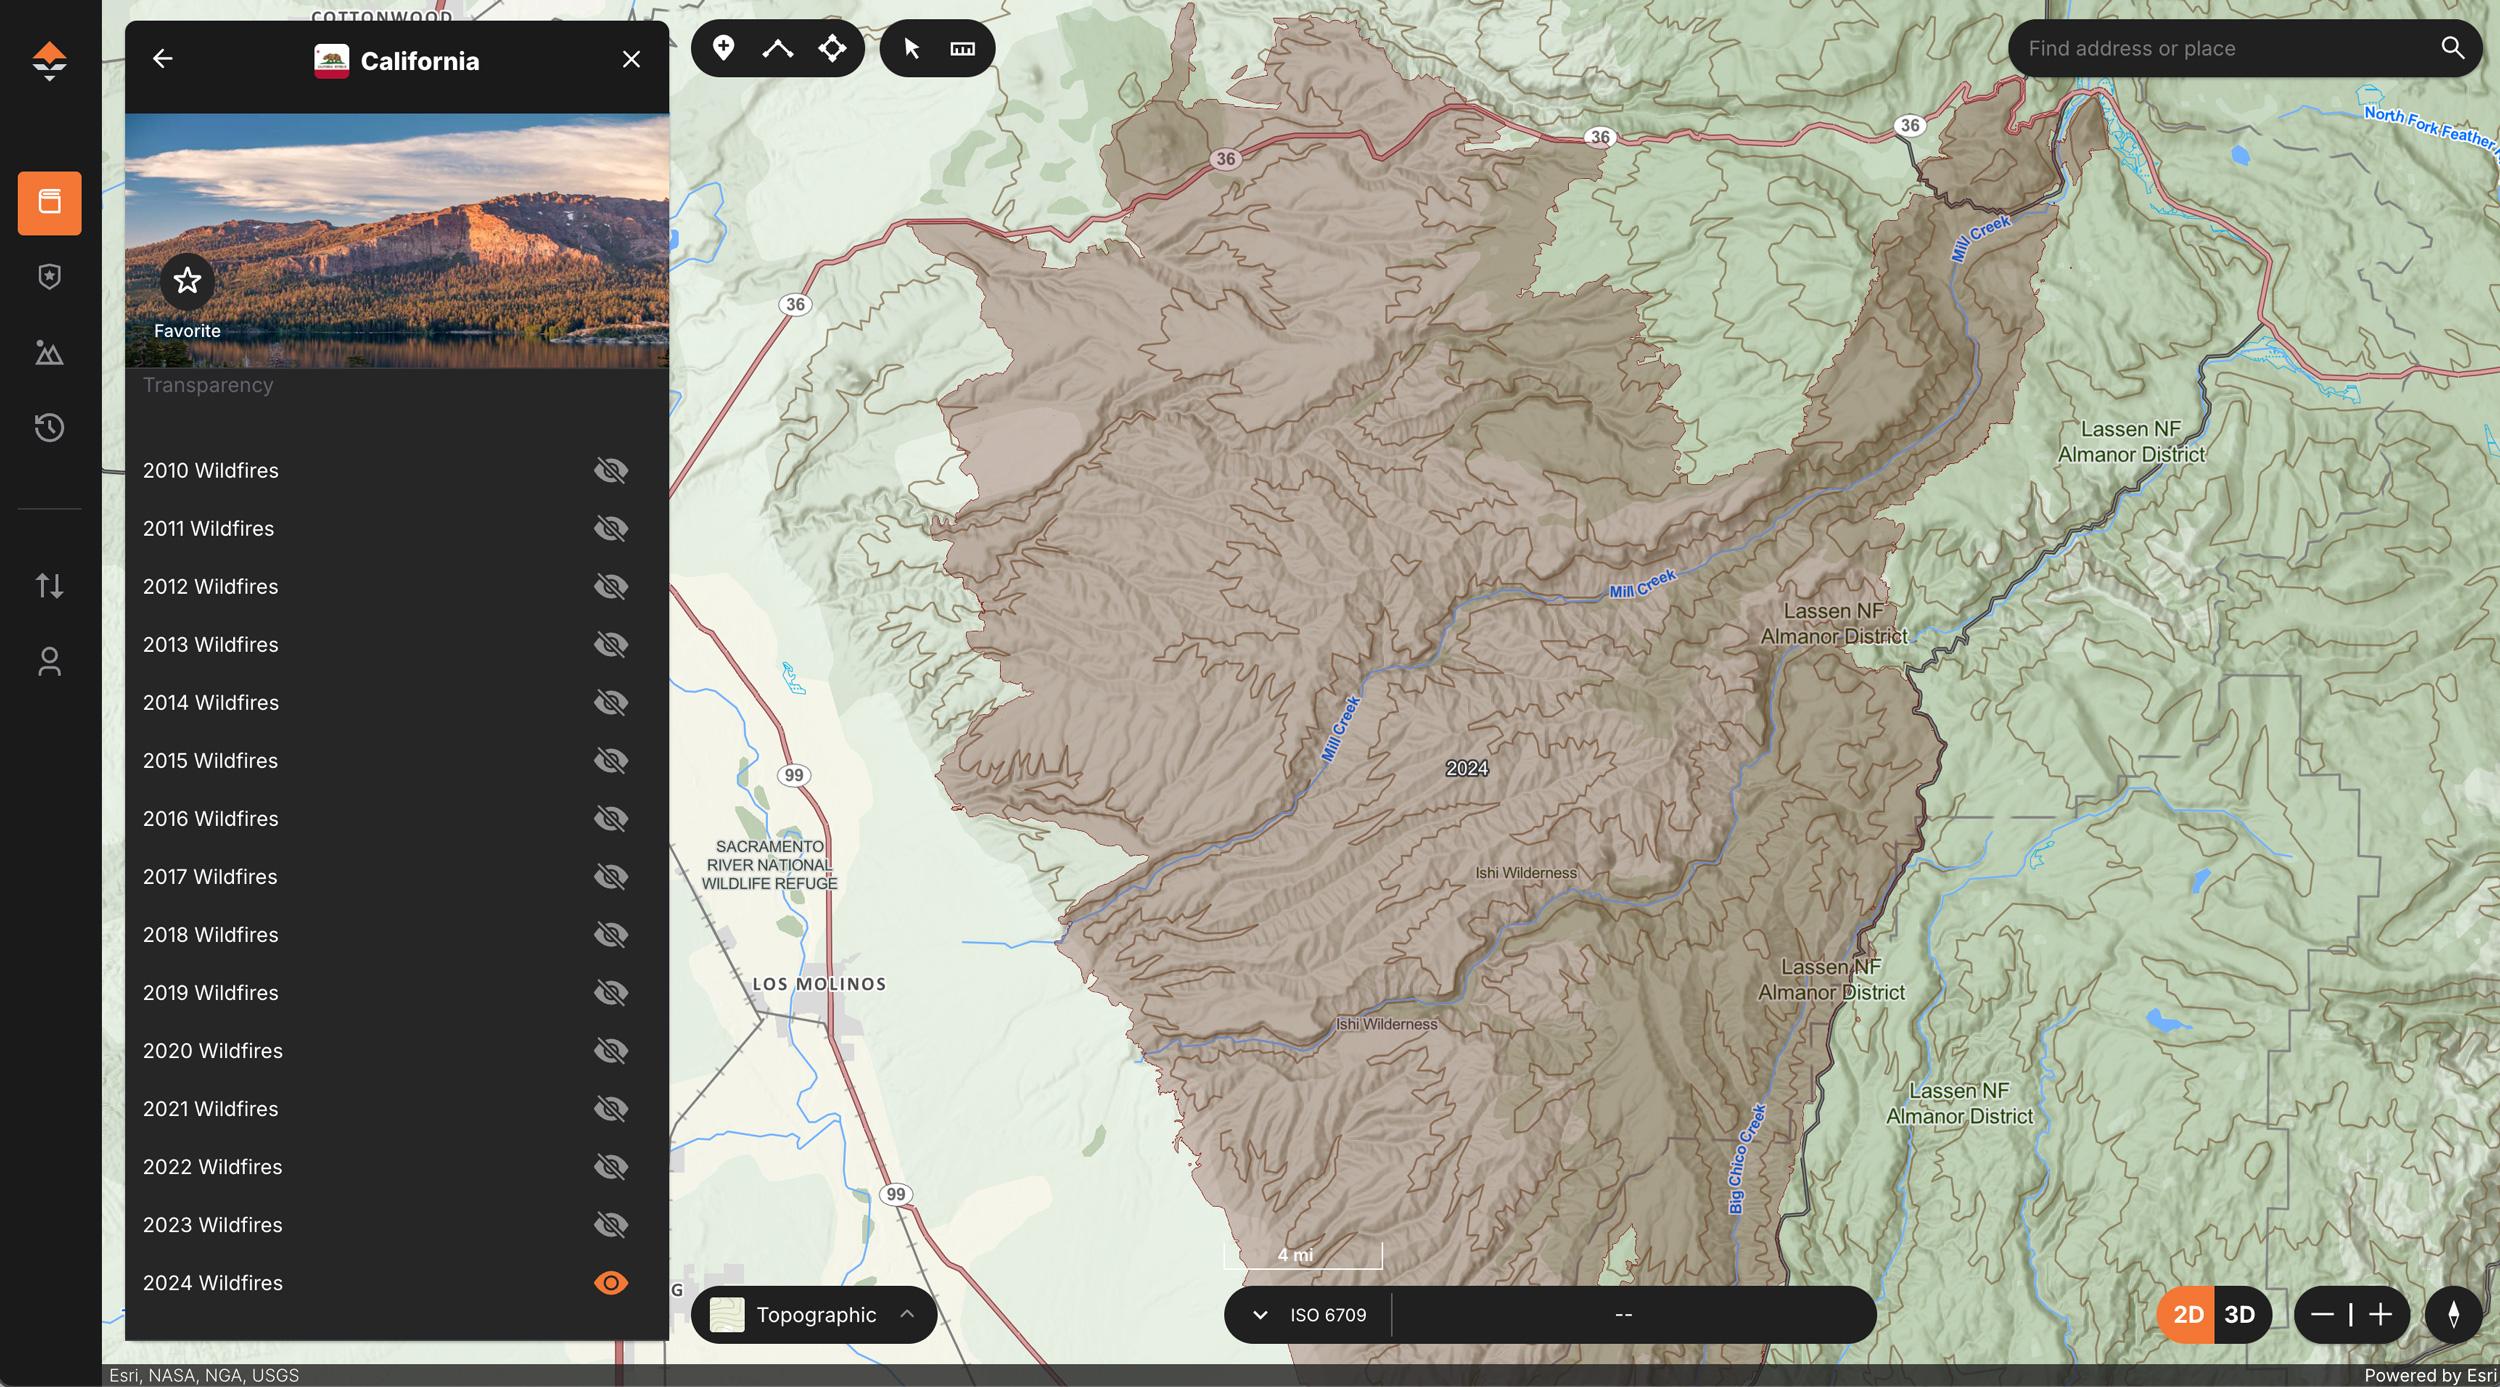Select the shape/area drawing tool
Image resolution: width=2500 pixels, height=1387 pixels.
(833, 47)
